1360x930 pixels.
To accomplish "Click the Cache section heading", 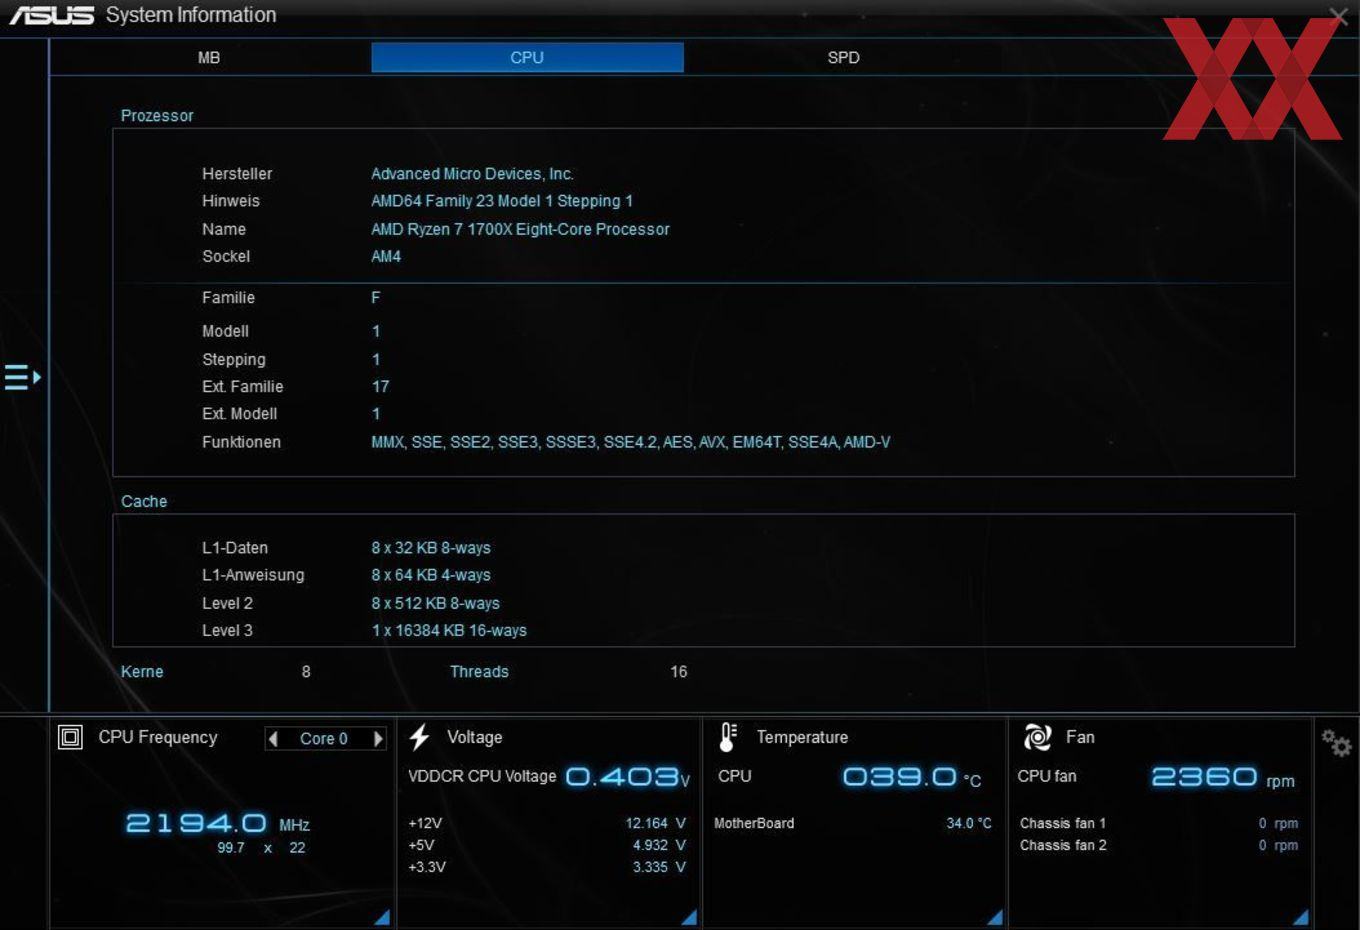I will coord(144,502).
